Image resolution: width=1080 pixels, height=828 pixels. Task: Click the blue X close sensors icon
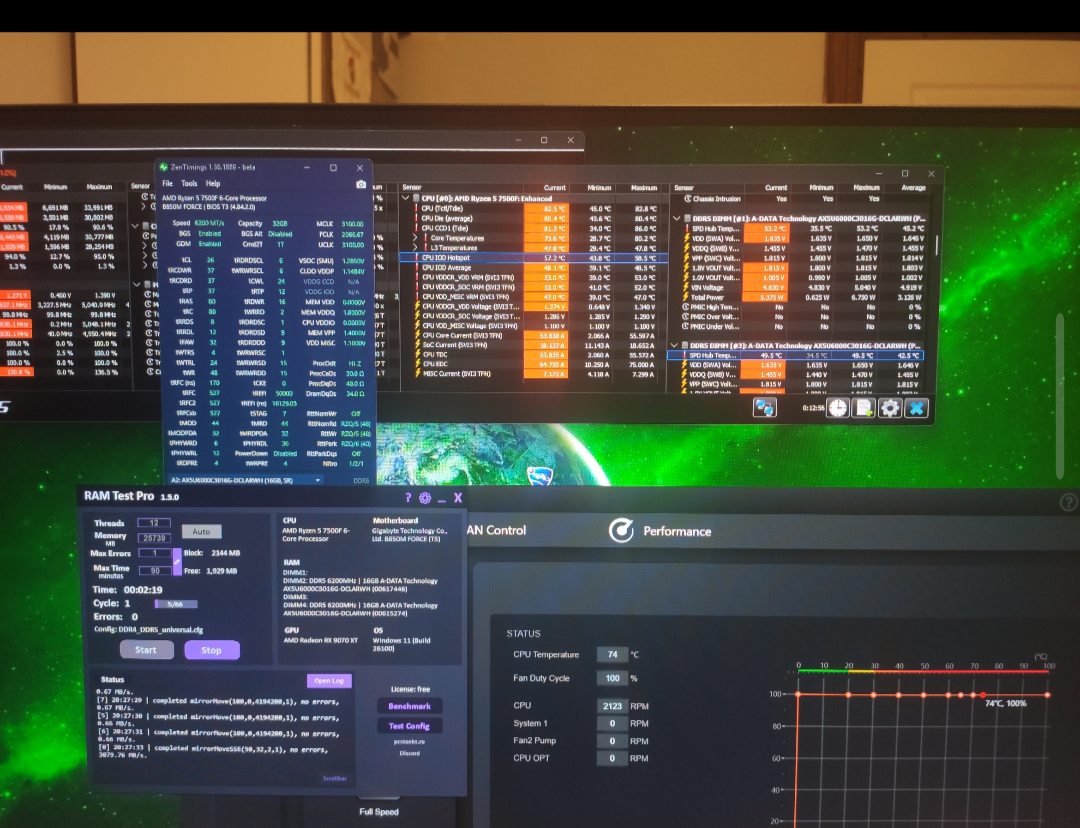coord(916,408)
